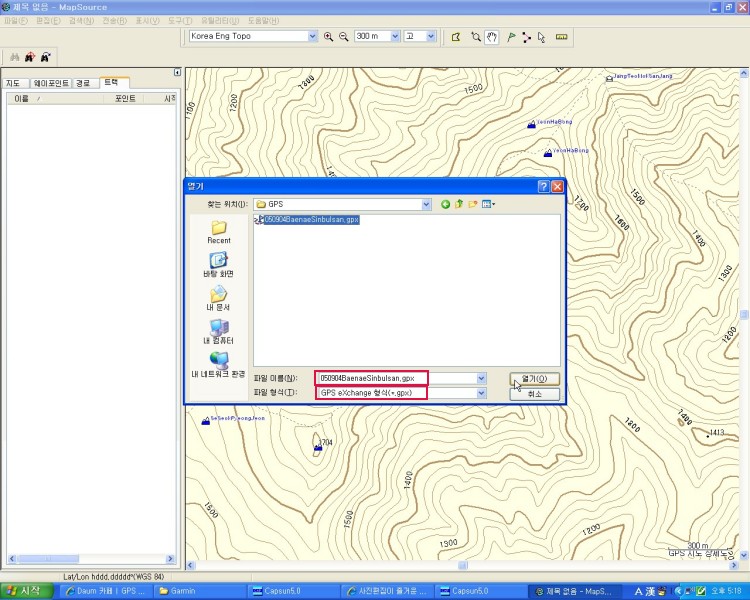Screen dimensions: 750x600
Task: Sort by the 포인트 column header
Action: (x=125, y=99)
